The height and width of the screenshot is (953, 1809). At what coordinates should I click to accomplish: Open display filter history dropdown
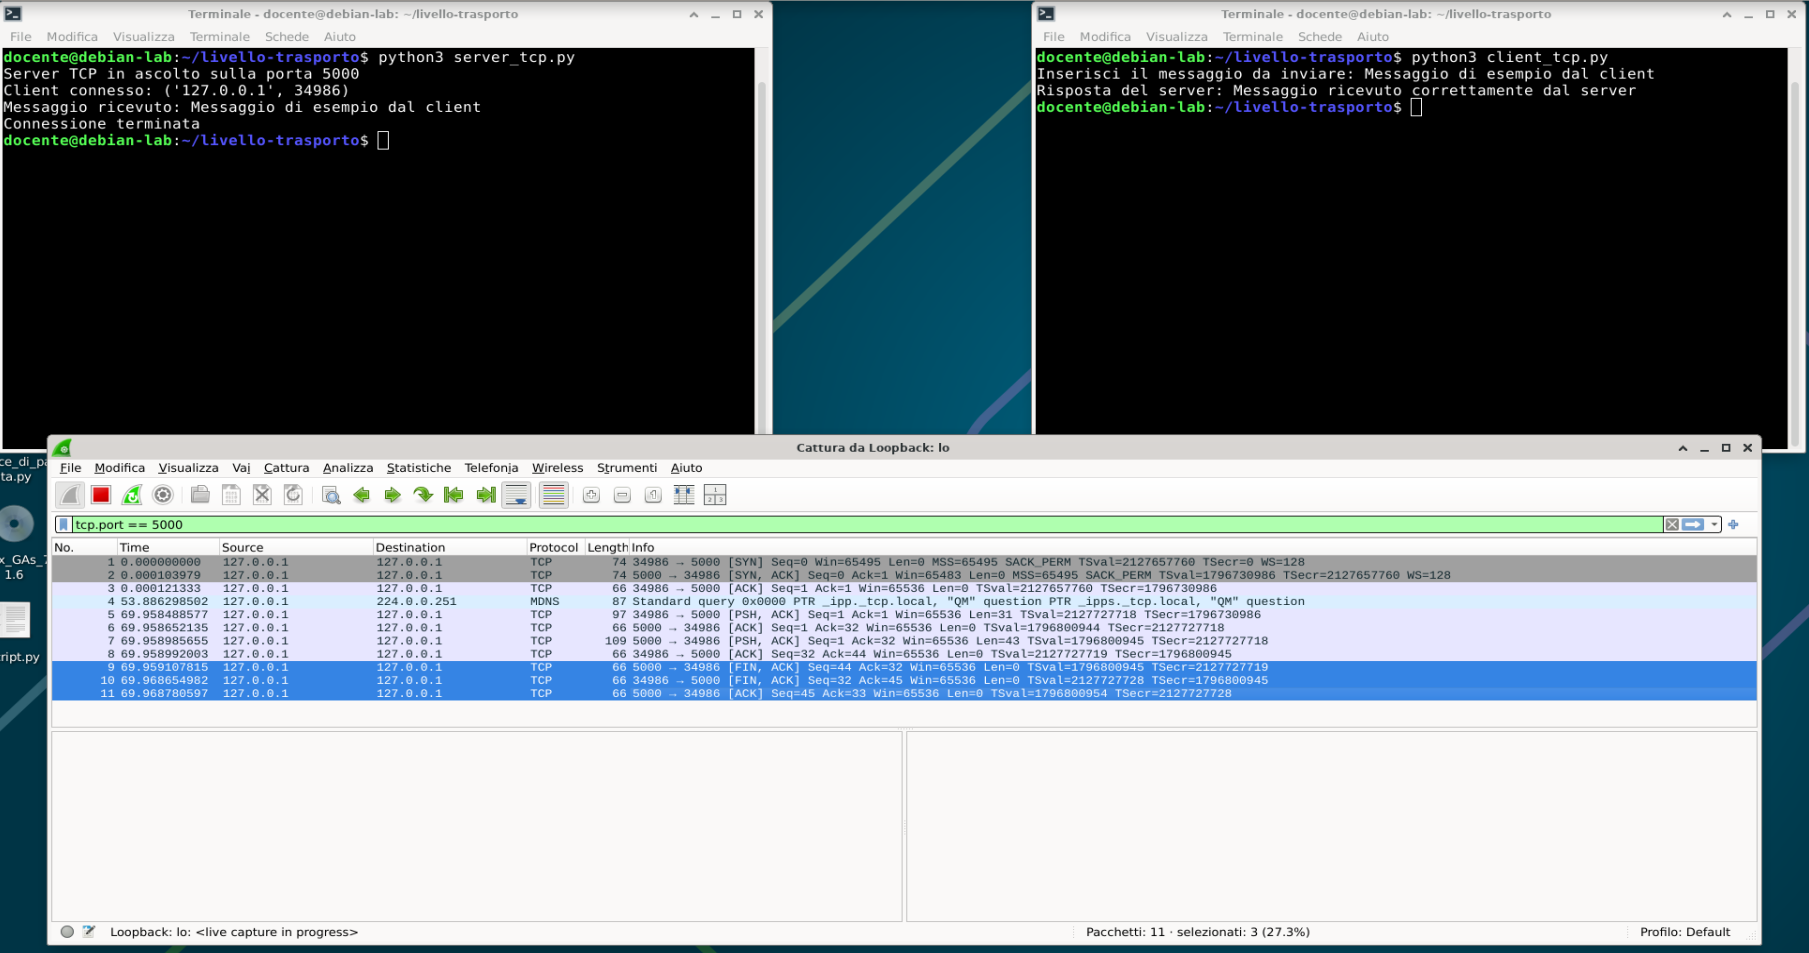click(x=1714, y=524)
